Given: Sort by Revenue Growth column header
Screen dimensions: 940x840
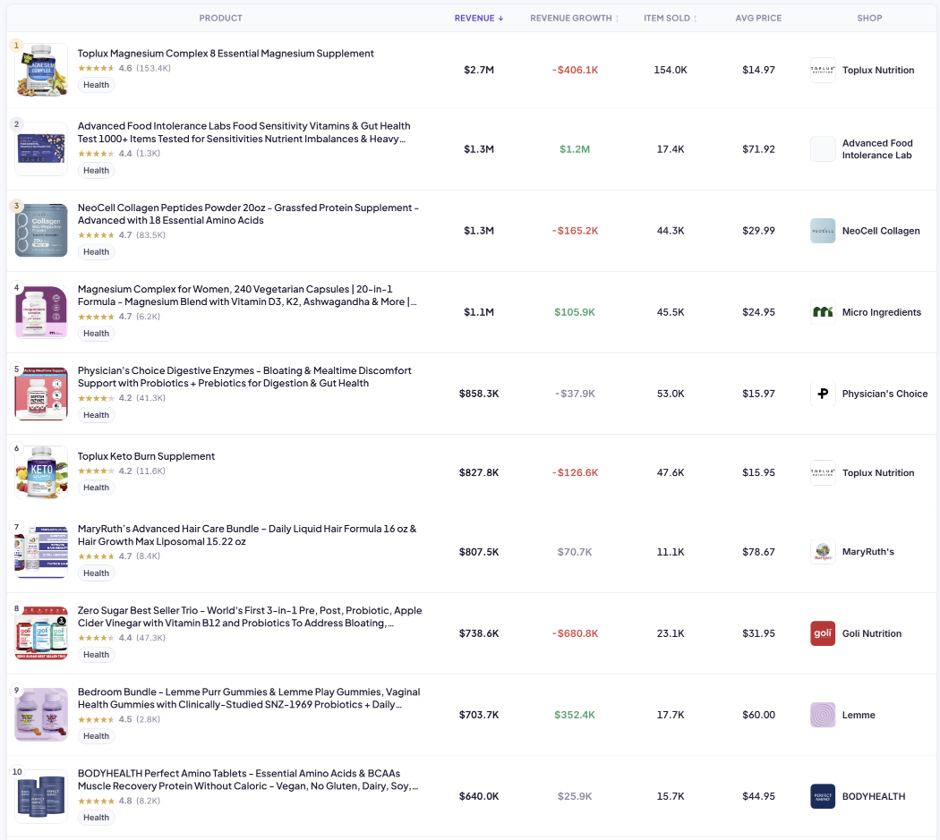Looking at the screenshot, I should [x=574, y=18].
